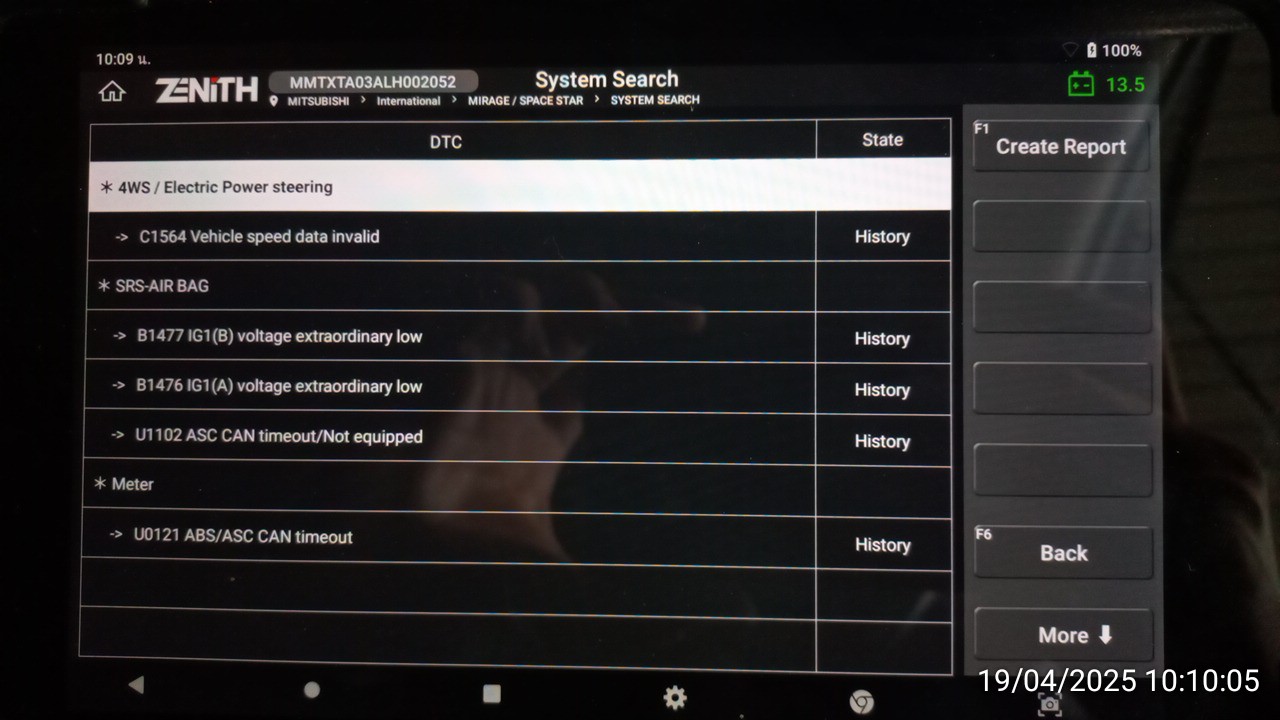Click the More button with down arrow
Screen dimensions: 1280x720
1064,635
